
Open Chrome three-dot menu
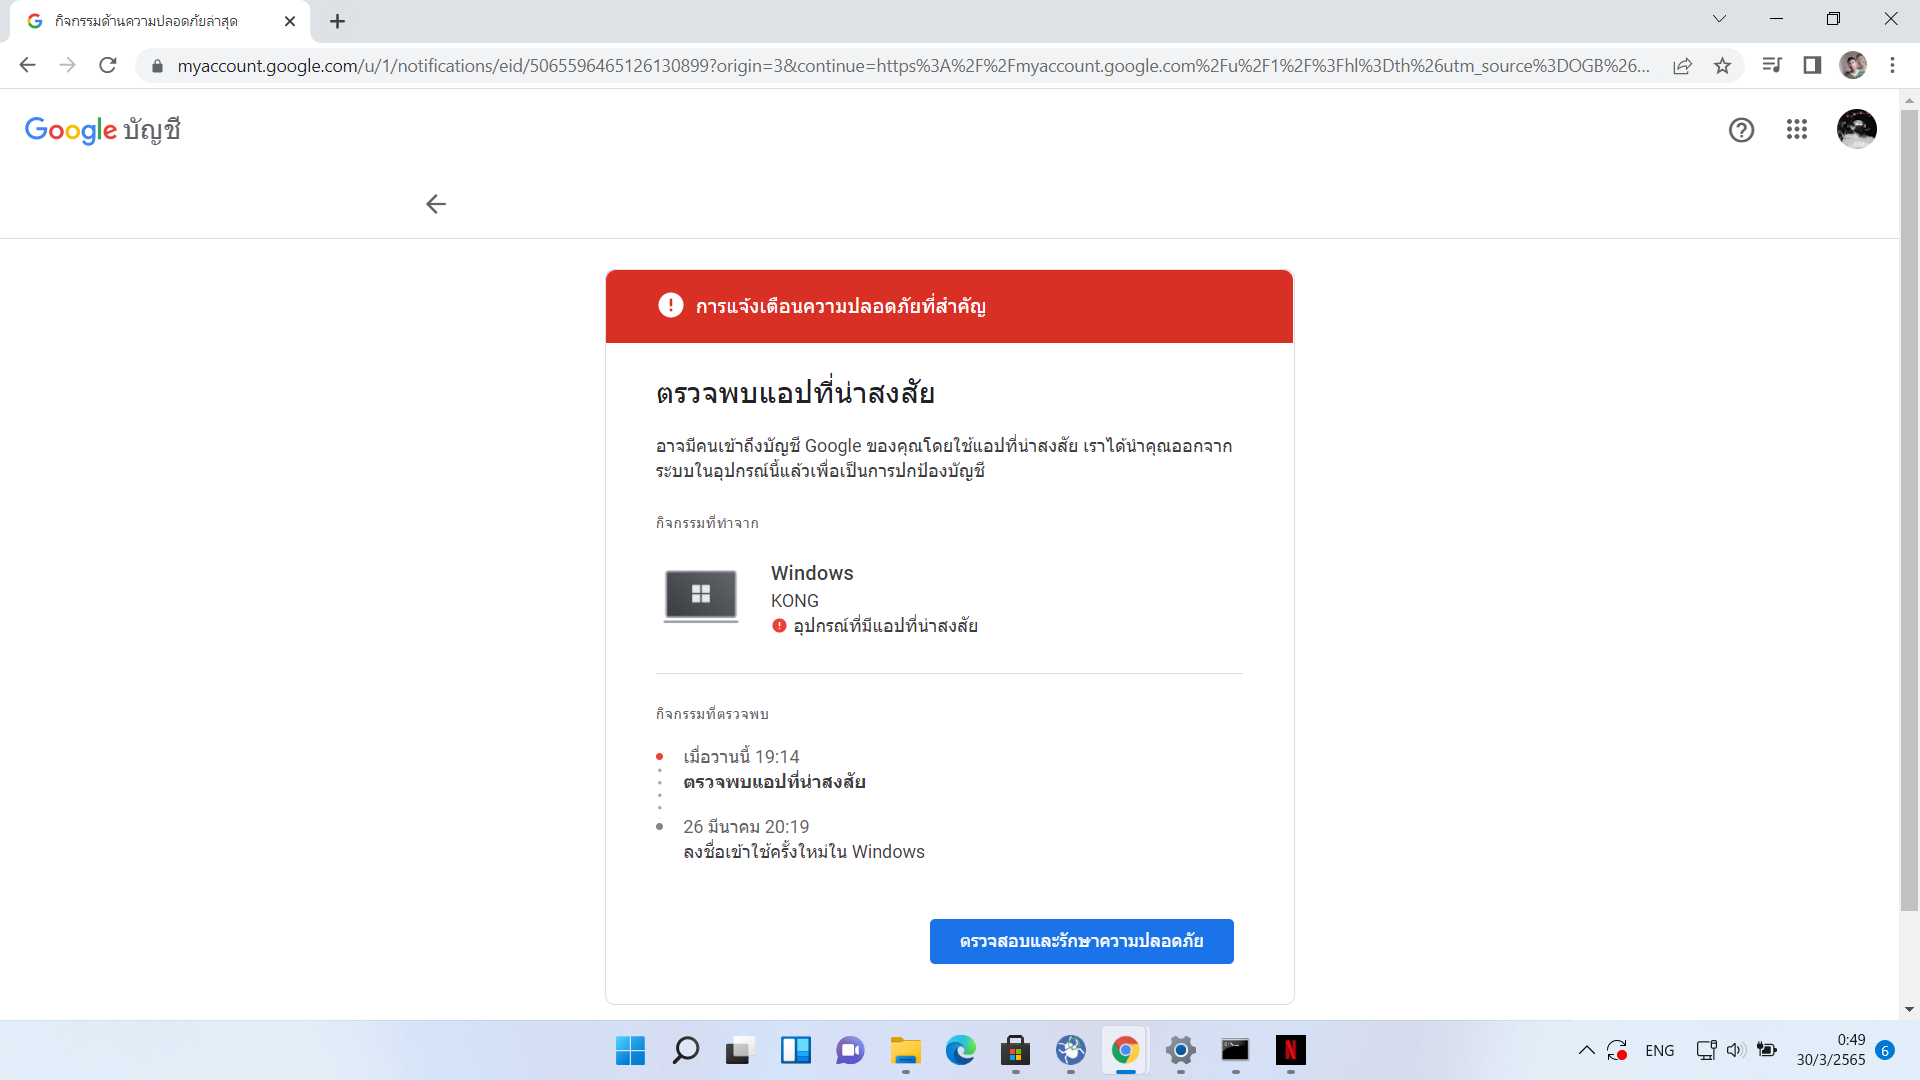coord(1892,65)
